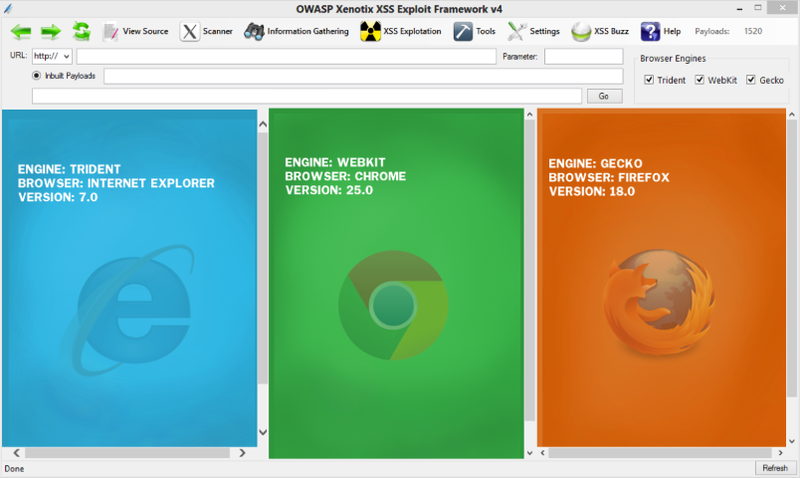800x478 pixels.
Task: Click the Firefox logo thumbnail
Action: tap(659, 302)
